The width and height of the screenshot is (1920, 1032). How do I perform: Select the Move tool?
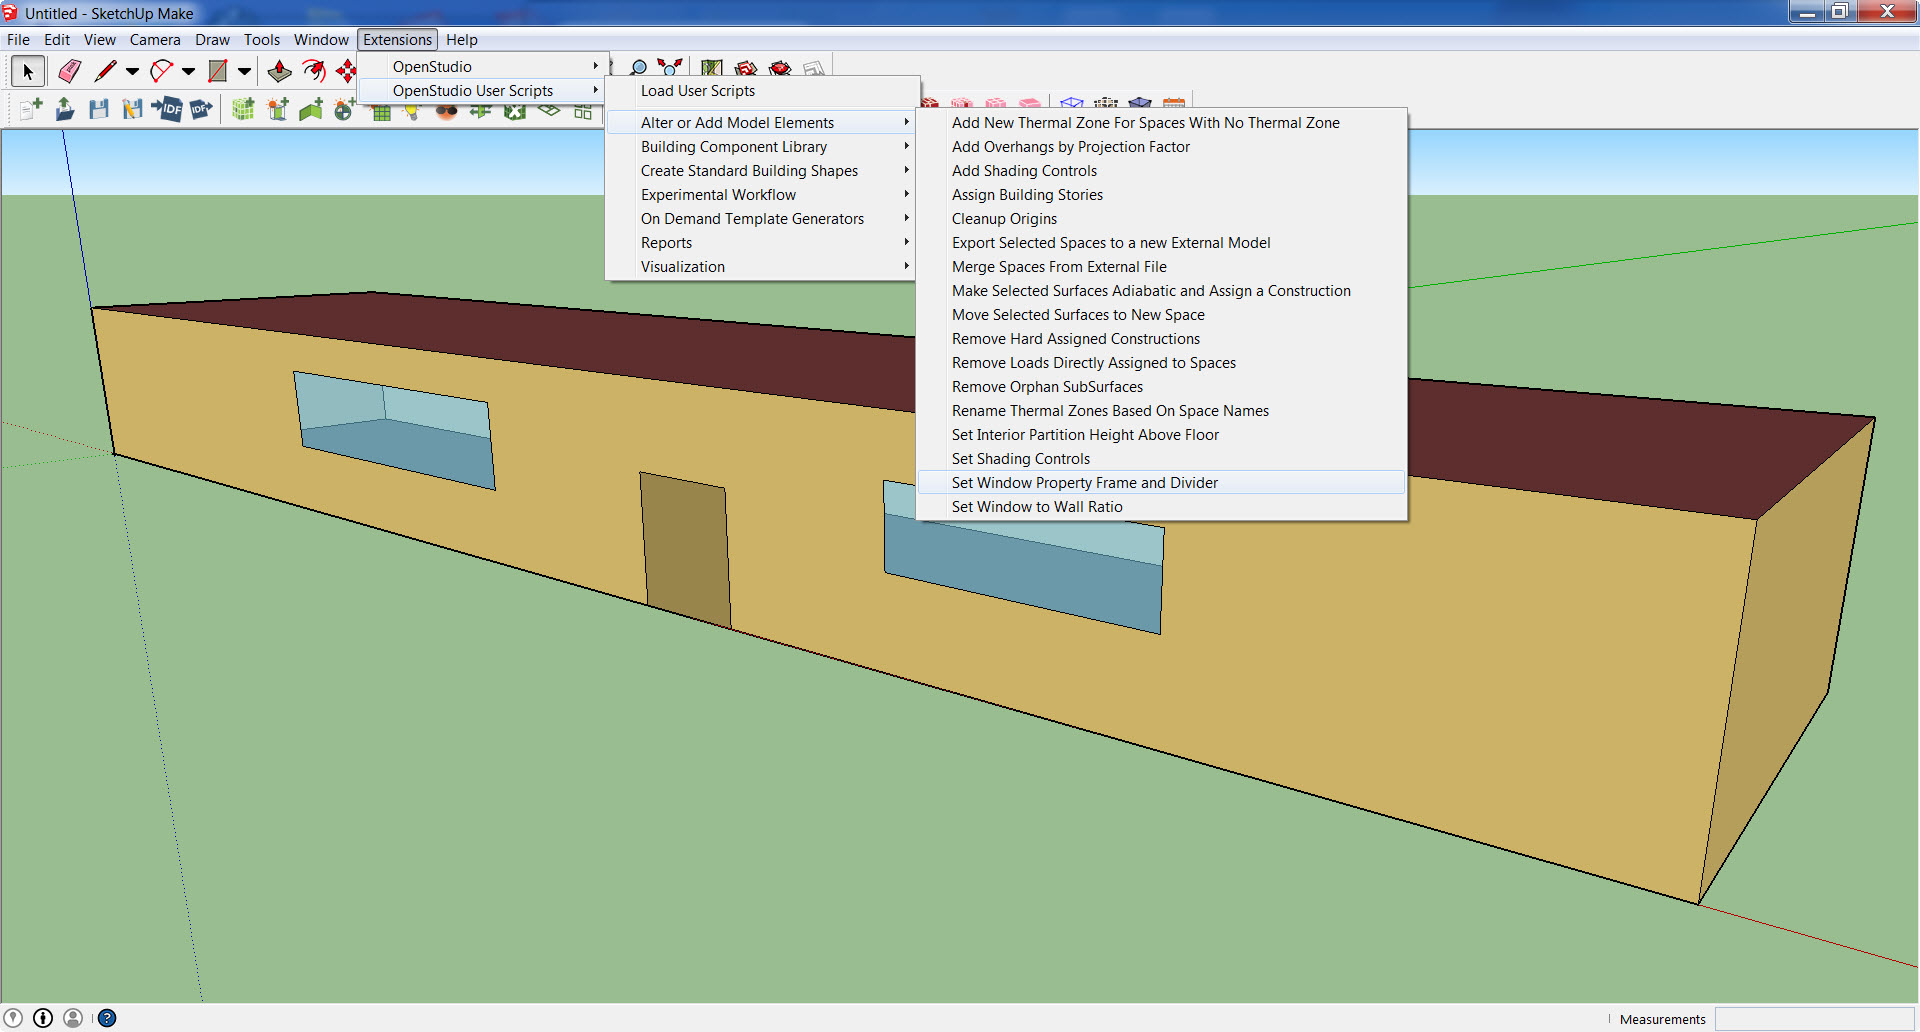point(347,71)
